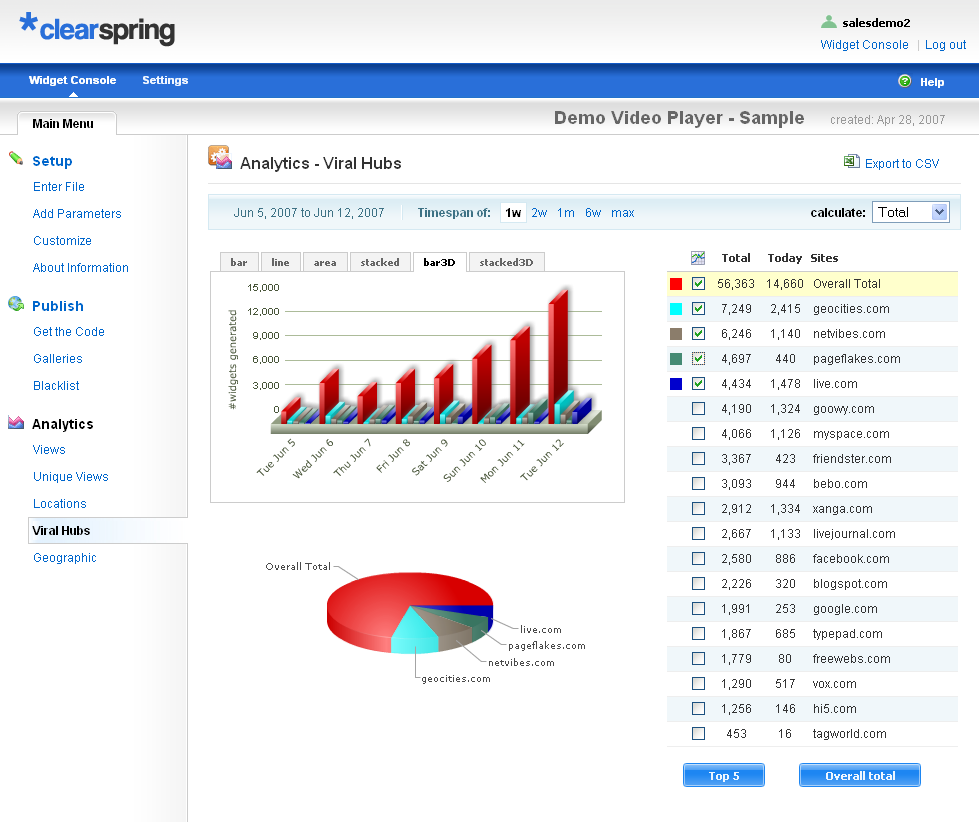Open Unique Views in Analytics menu
979x822 pixels.
pyautogui.click(x=71, y=477)
